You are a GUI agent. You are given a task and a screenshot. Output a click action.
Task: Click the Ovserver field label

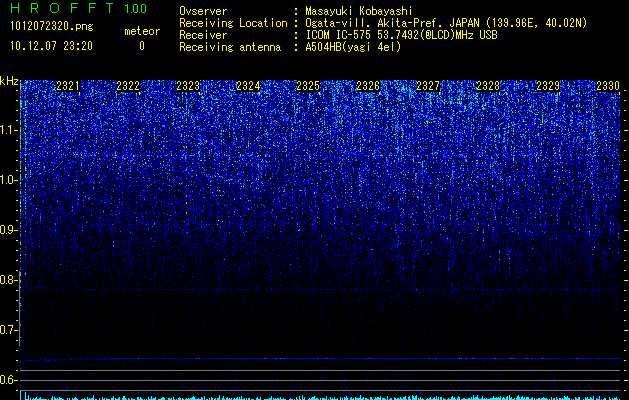203,11
